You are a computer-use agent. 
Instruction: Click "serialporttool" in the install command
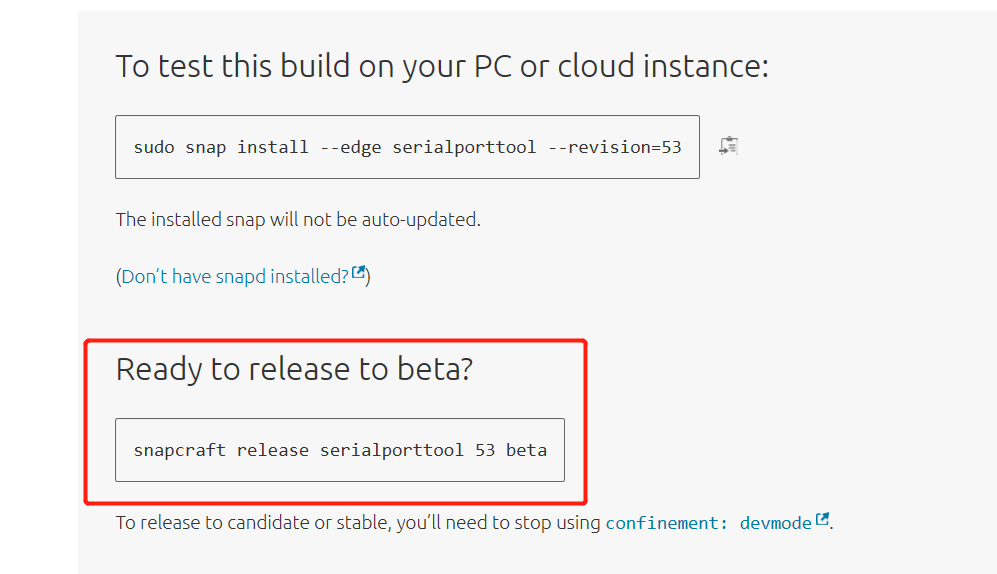pos(465,147)
